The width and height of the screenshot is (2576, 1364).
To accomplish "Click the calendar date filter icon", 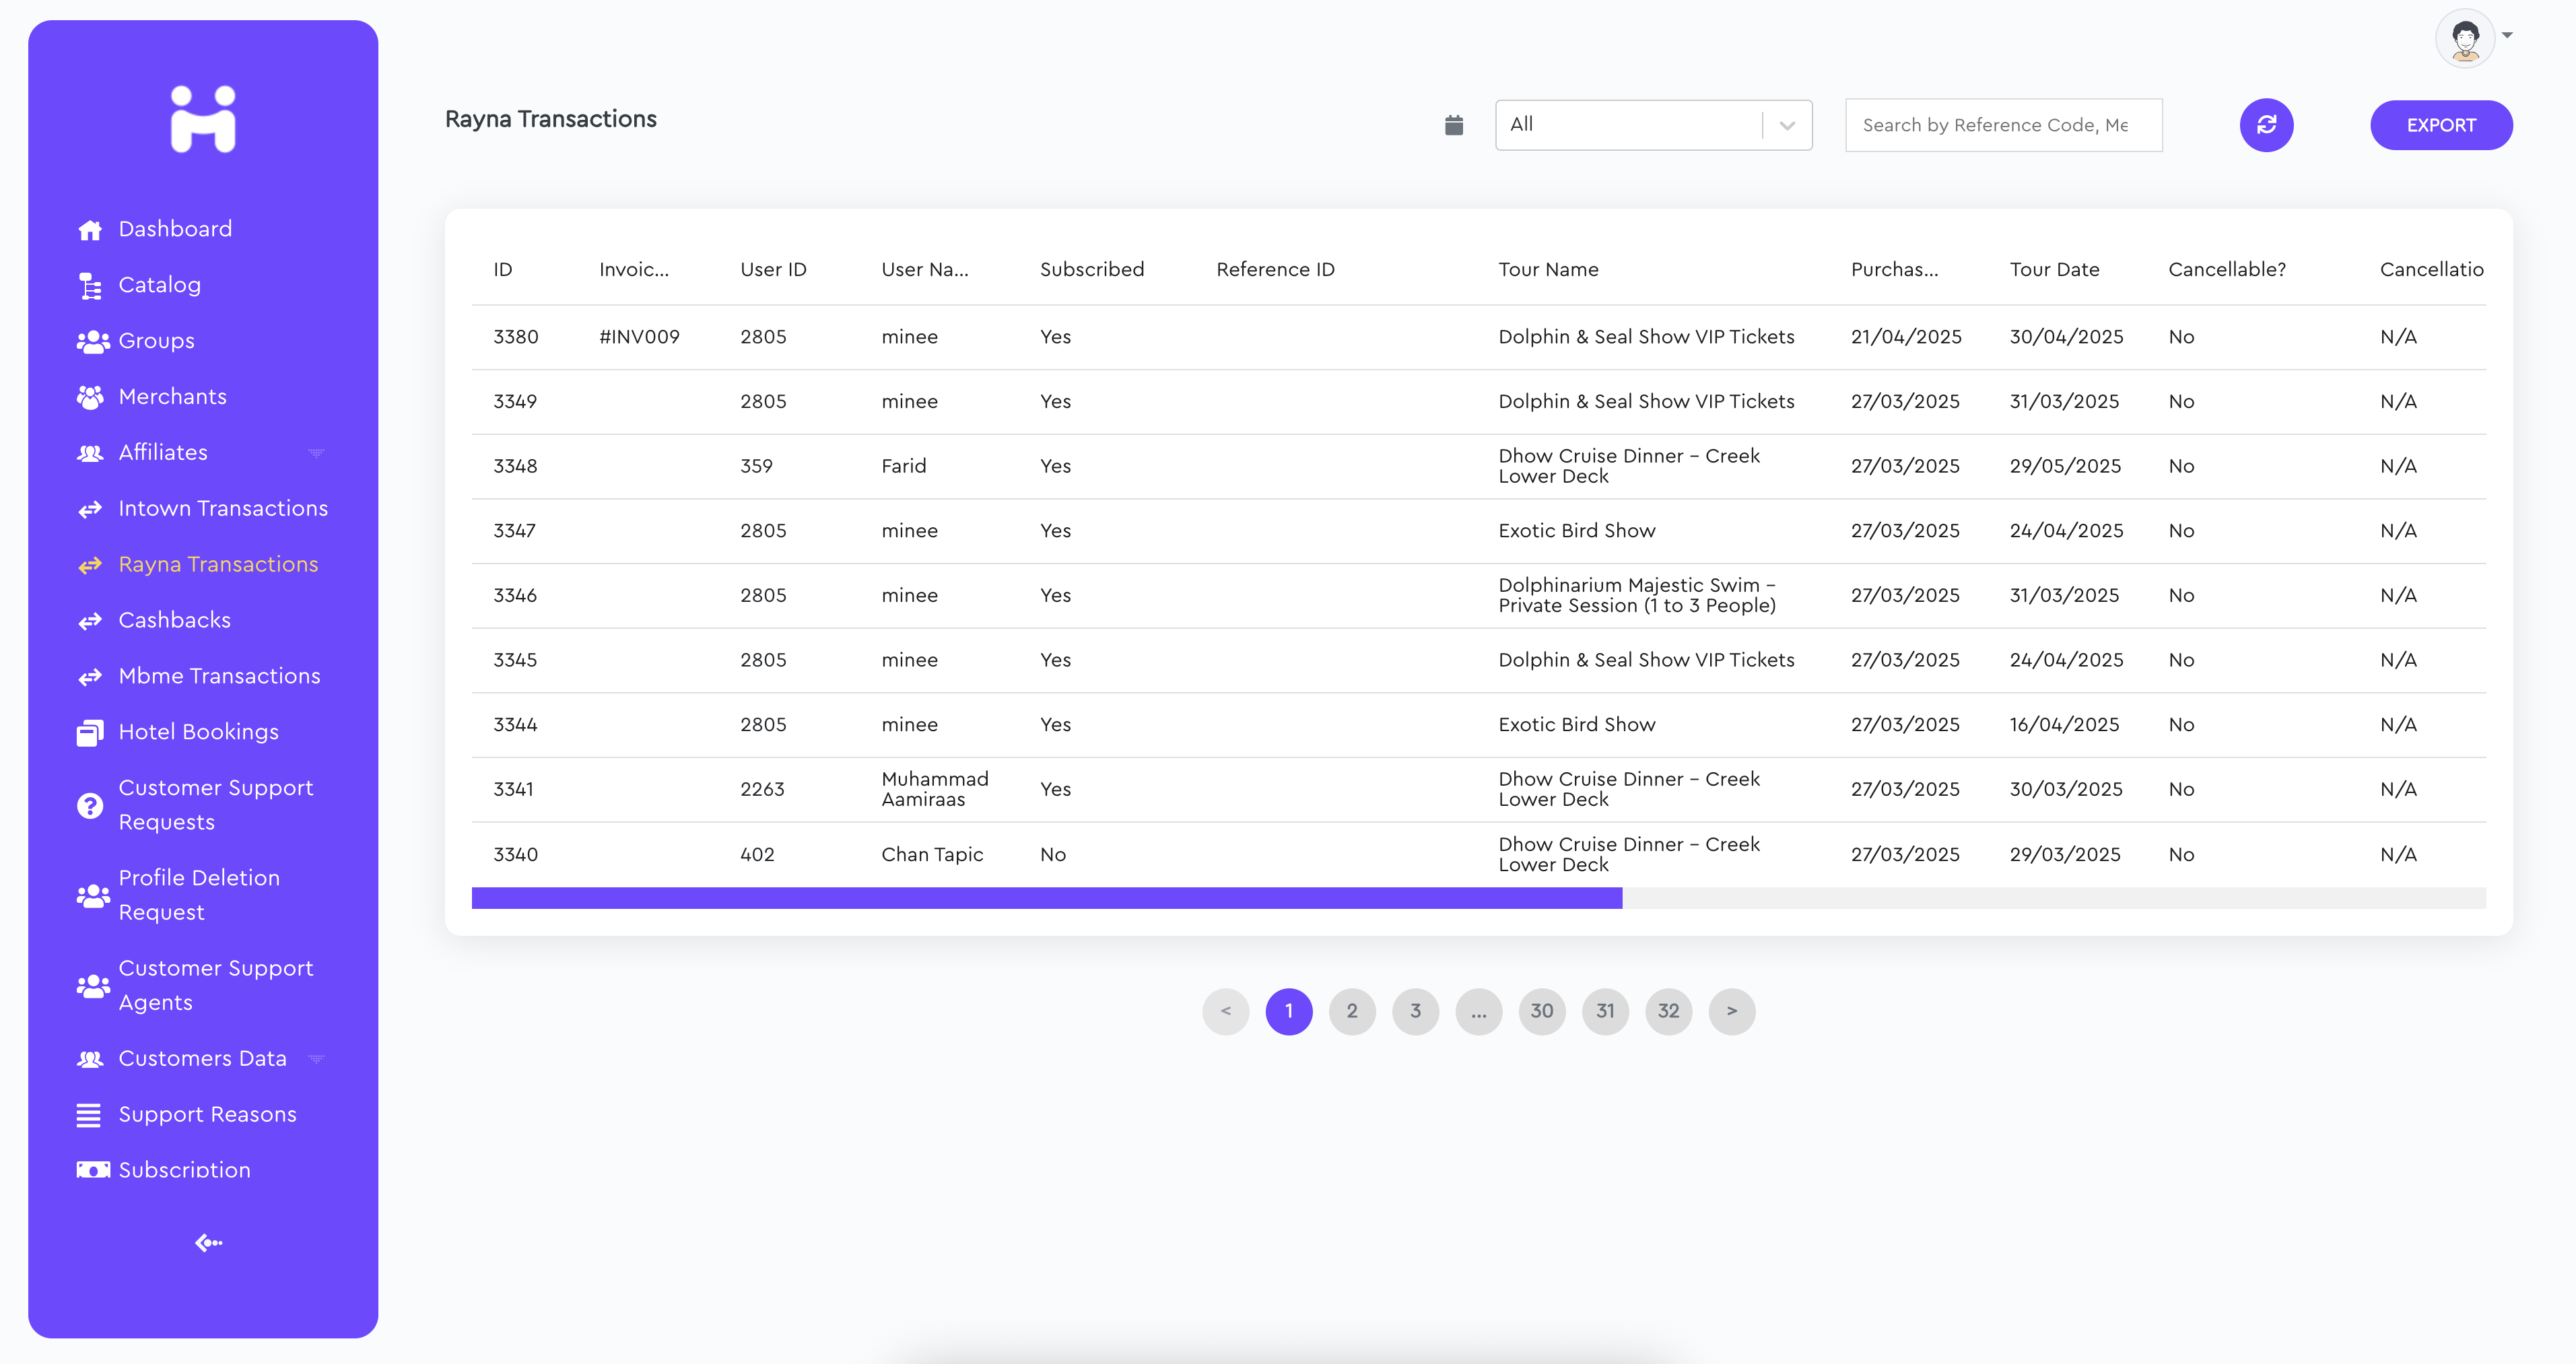I will pos(1454,125).
